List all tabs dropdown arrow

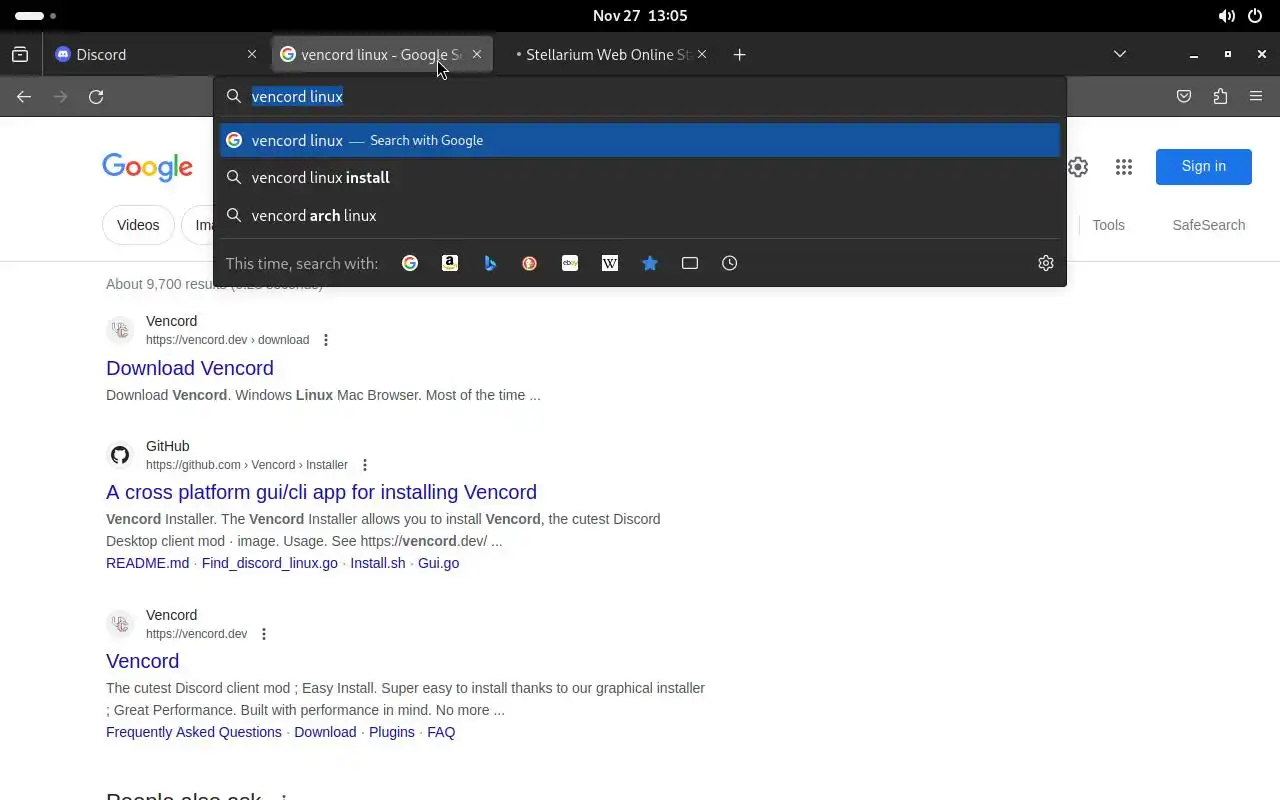[1120, 55]
